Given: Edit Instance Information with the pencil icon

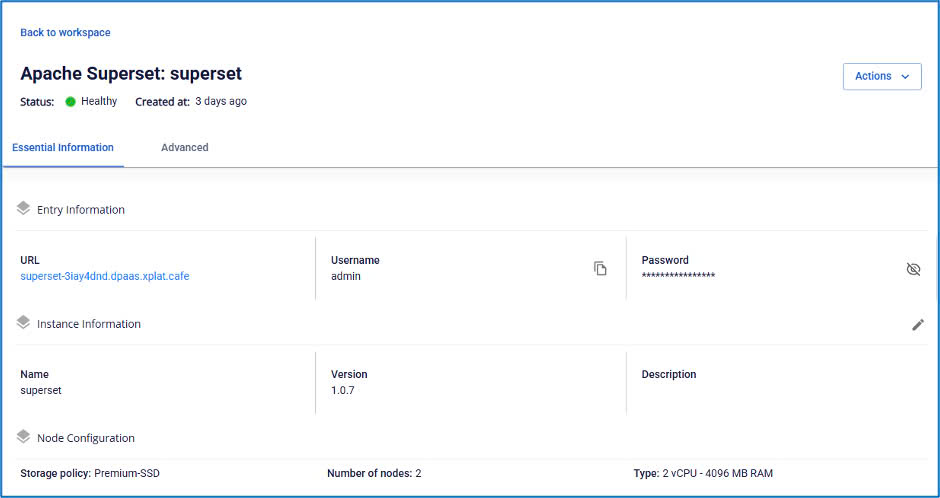Looking at the screenshot, I should click(x=918, y=325).
